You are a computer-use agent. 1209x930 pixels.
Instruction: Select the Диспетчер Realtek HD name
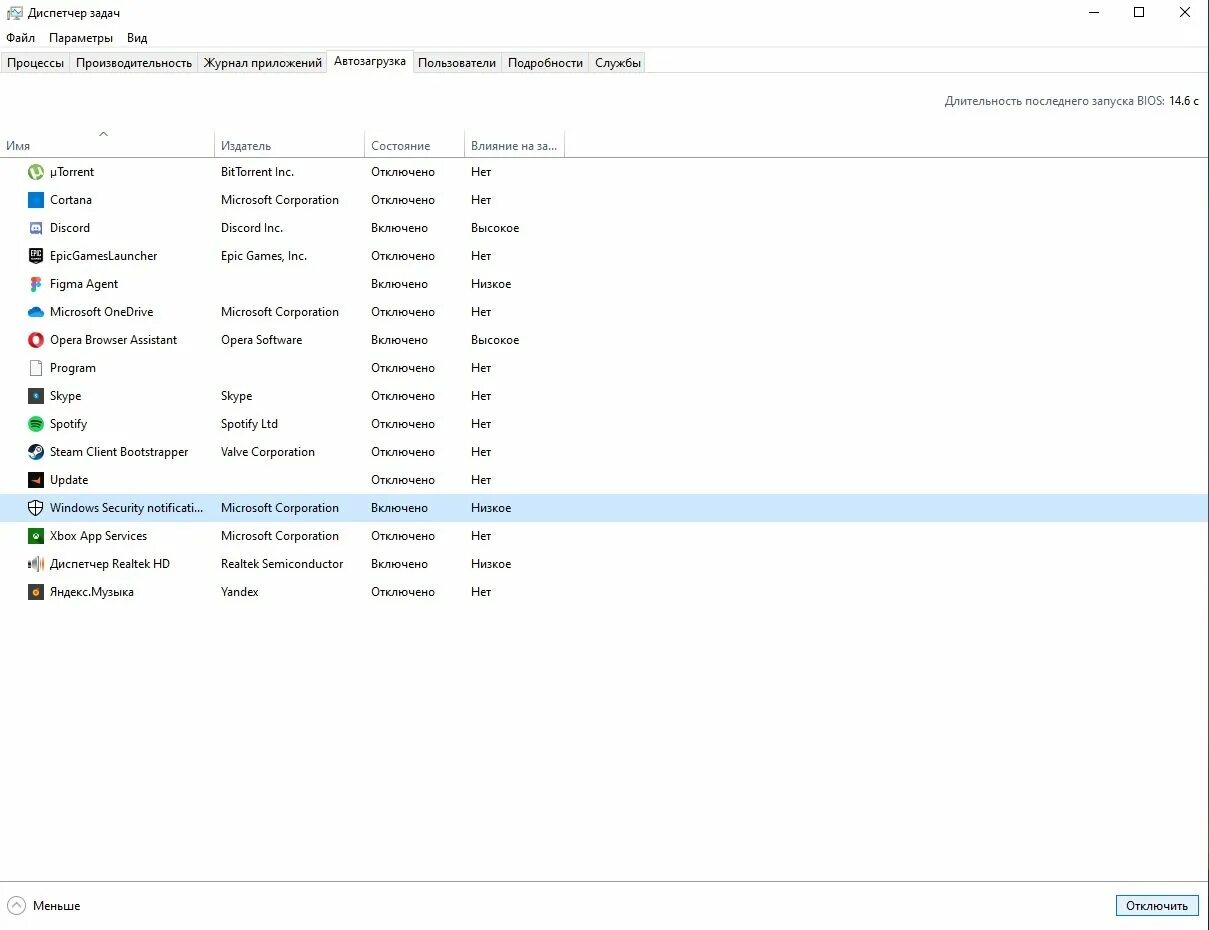110,564
